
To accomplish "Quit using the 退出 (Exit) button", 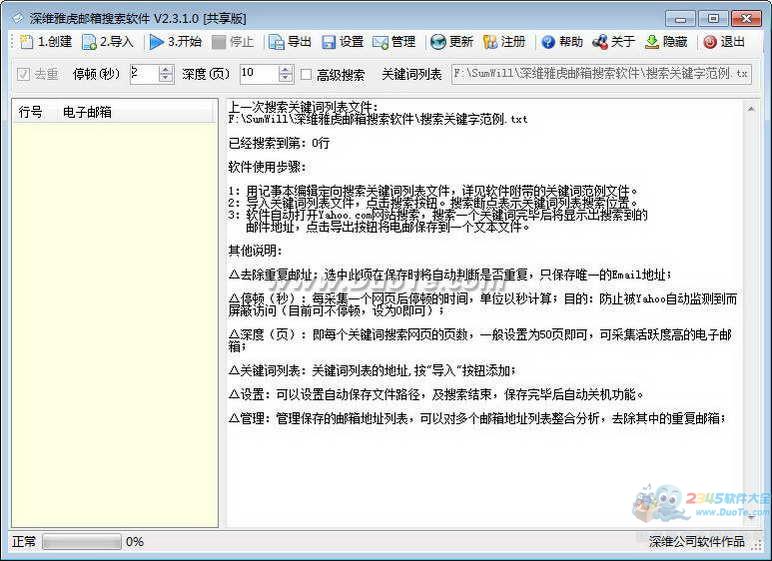I will point(724,42).
